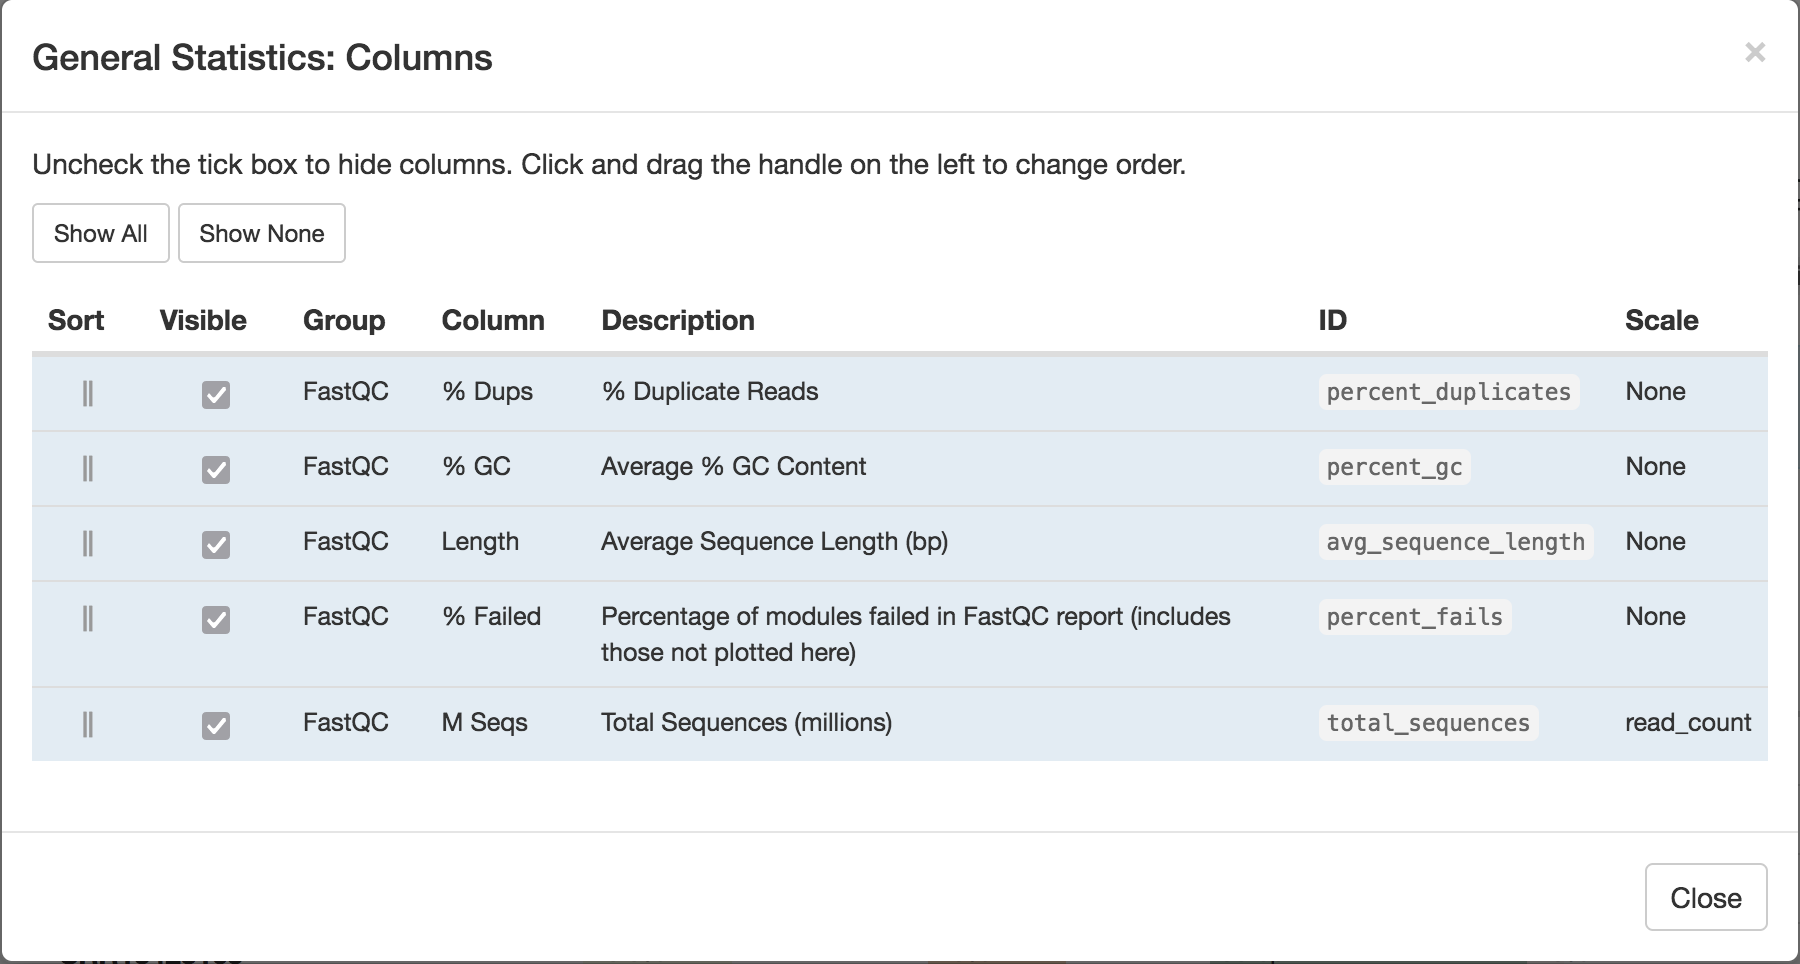The image size is (1800, 964).
Task: Click the read_count scale label
Action: [x=1688, y=722]
